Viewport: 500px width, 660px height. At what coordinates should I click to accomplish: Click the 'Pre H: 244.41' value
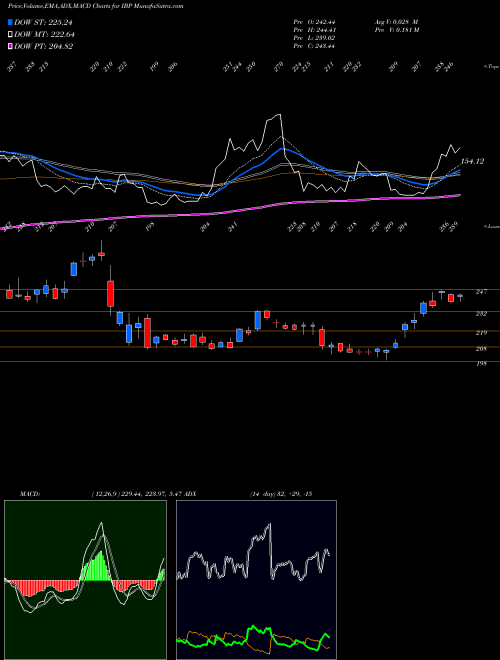[314, 30]
